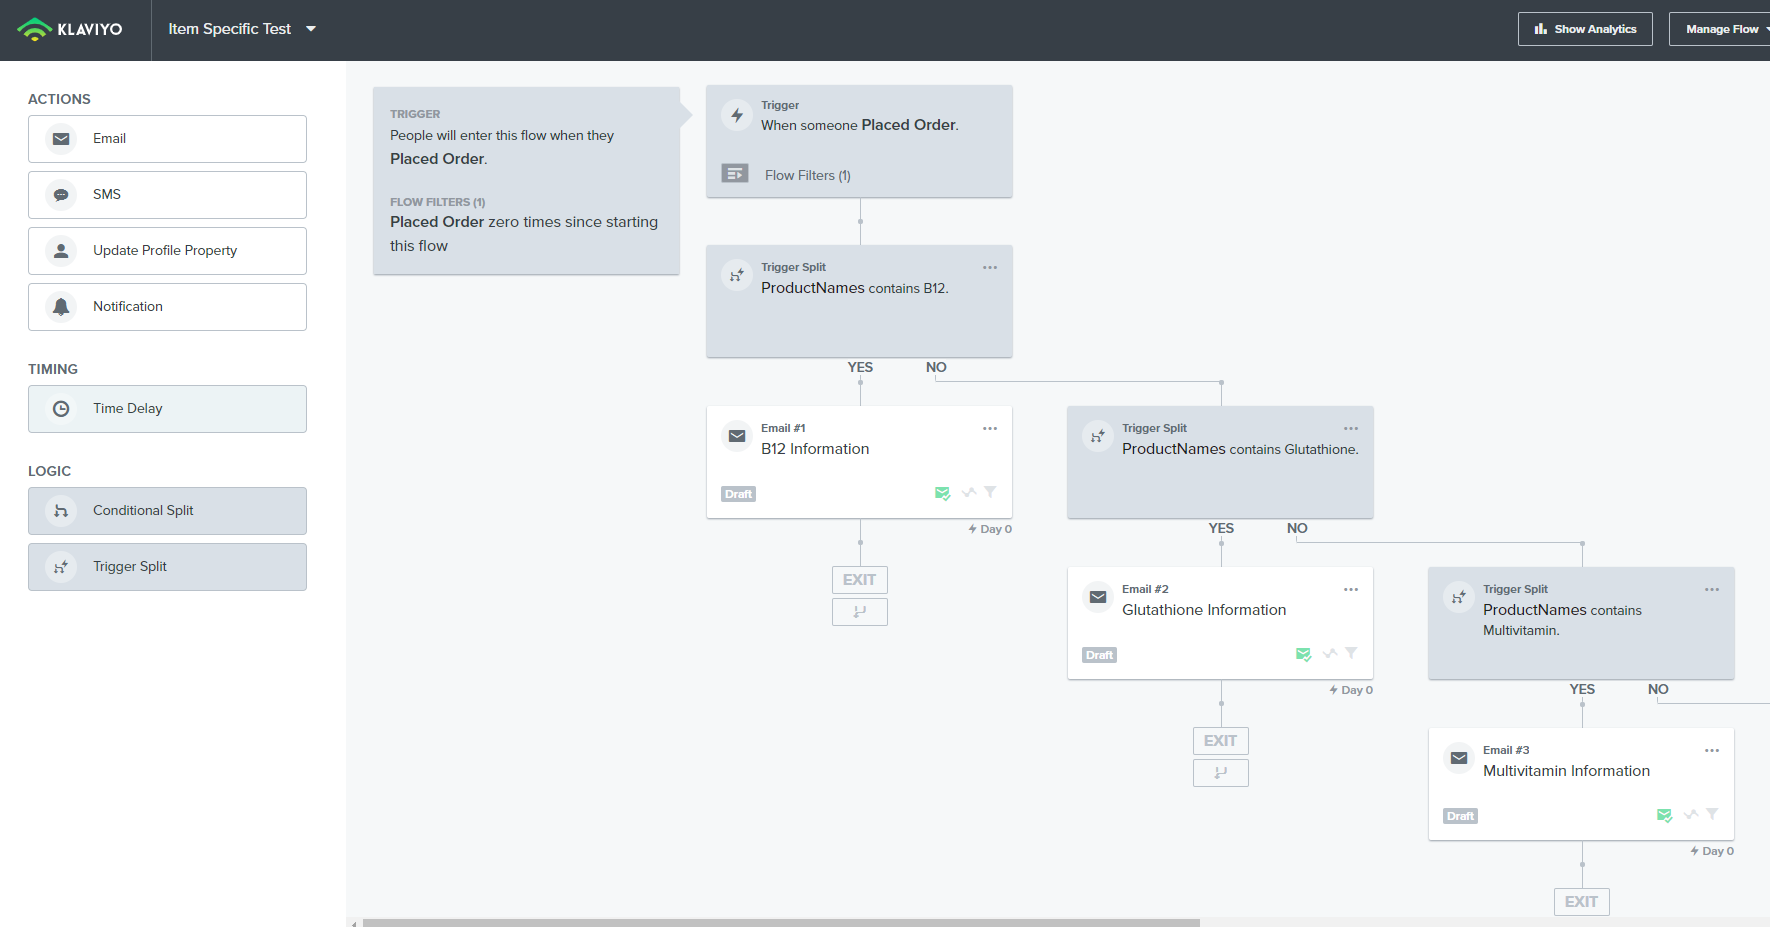Viewport: 1770px width, 927px height.
Task: Click the SMS action label
Action: (x=107, y=195)
